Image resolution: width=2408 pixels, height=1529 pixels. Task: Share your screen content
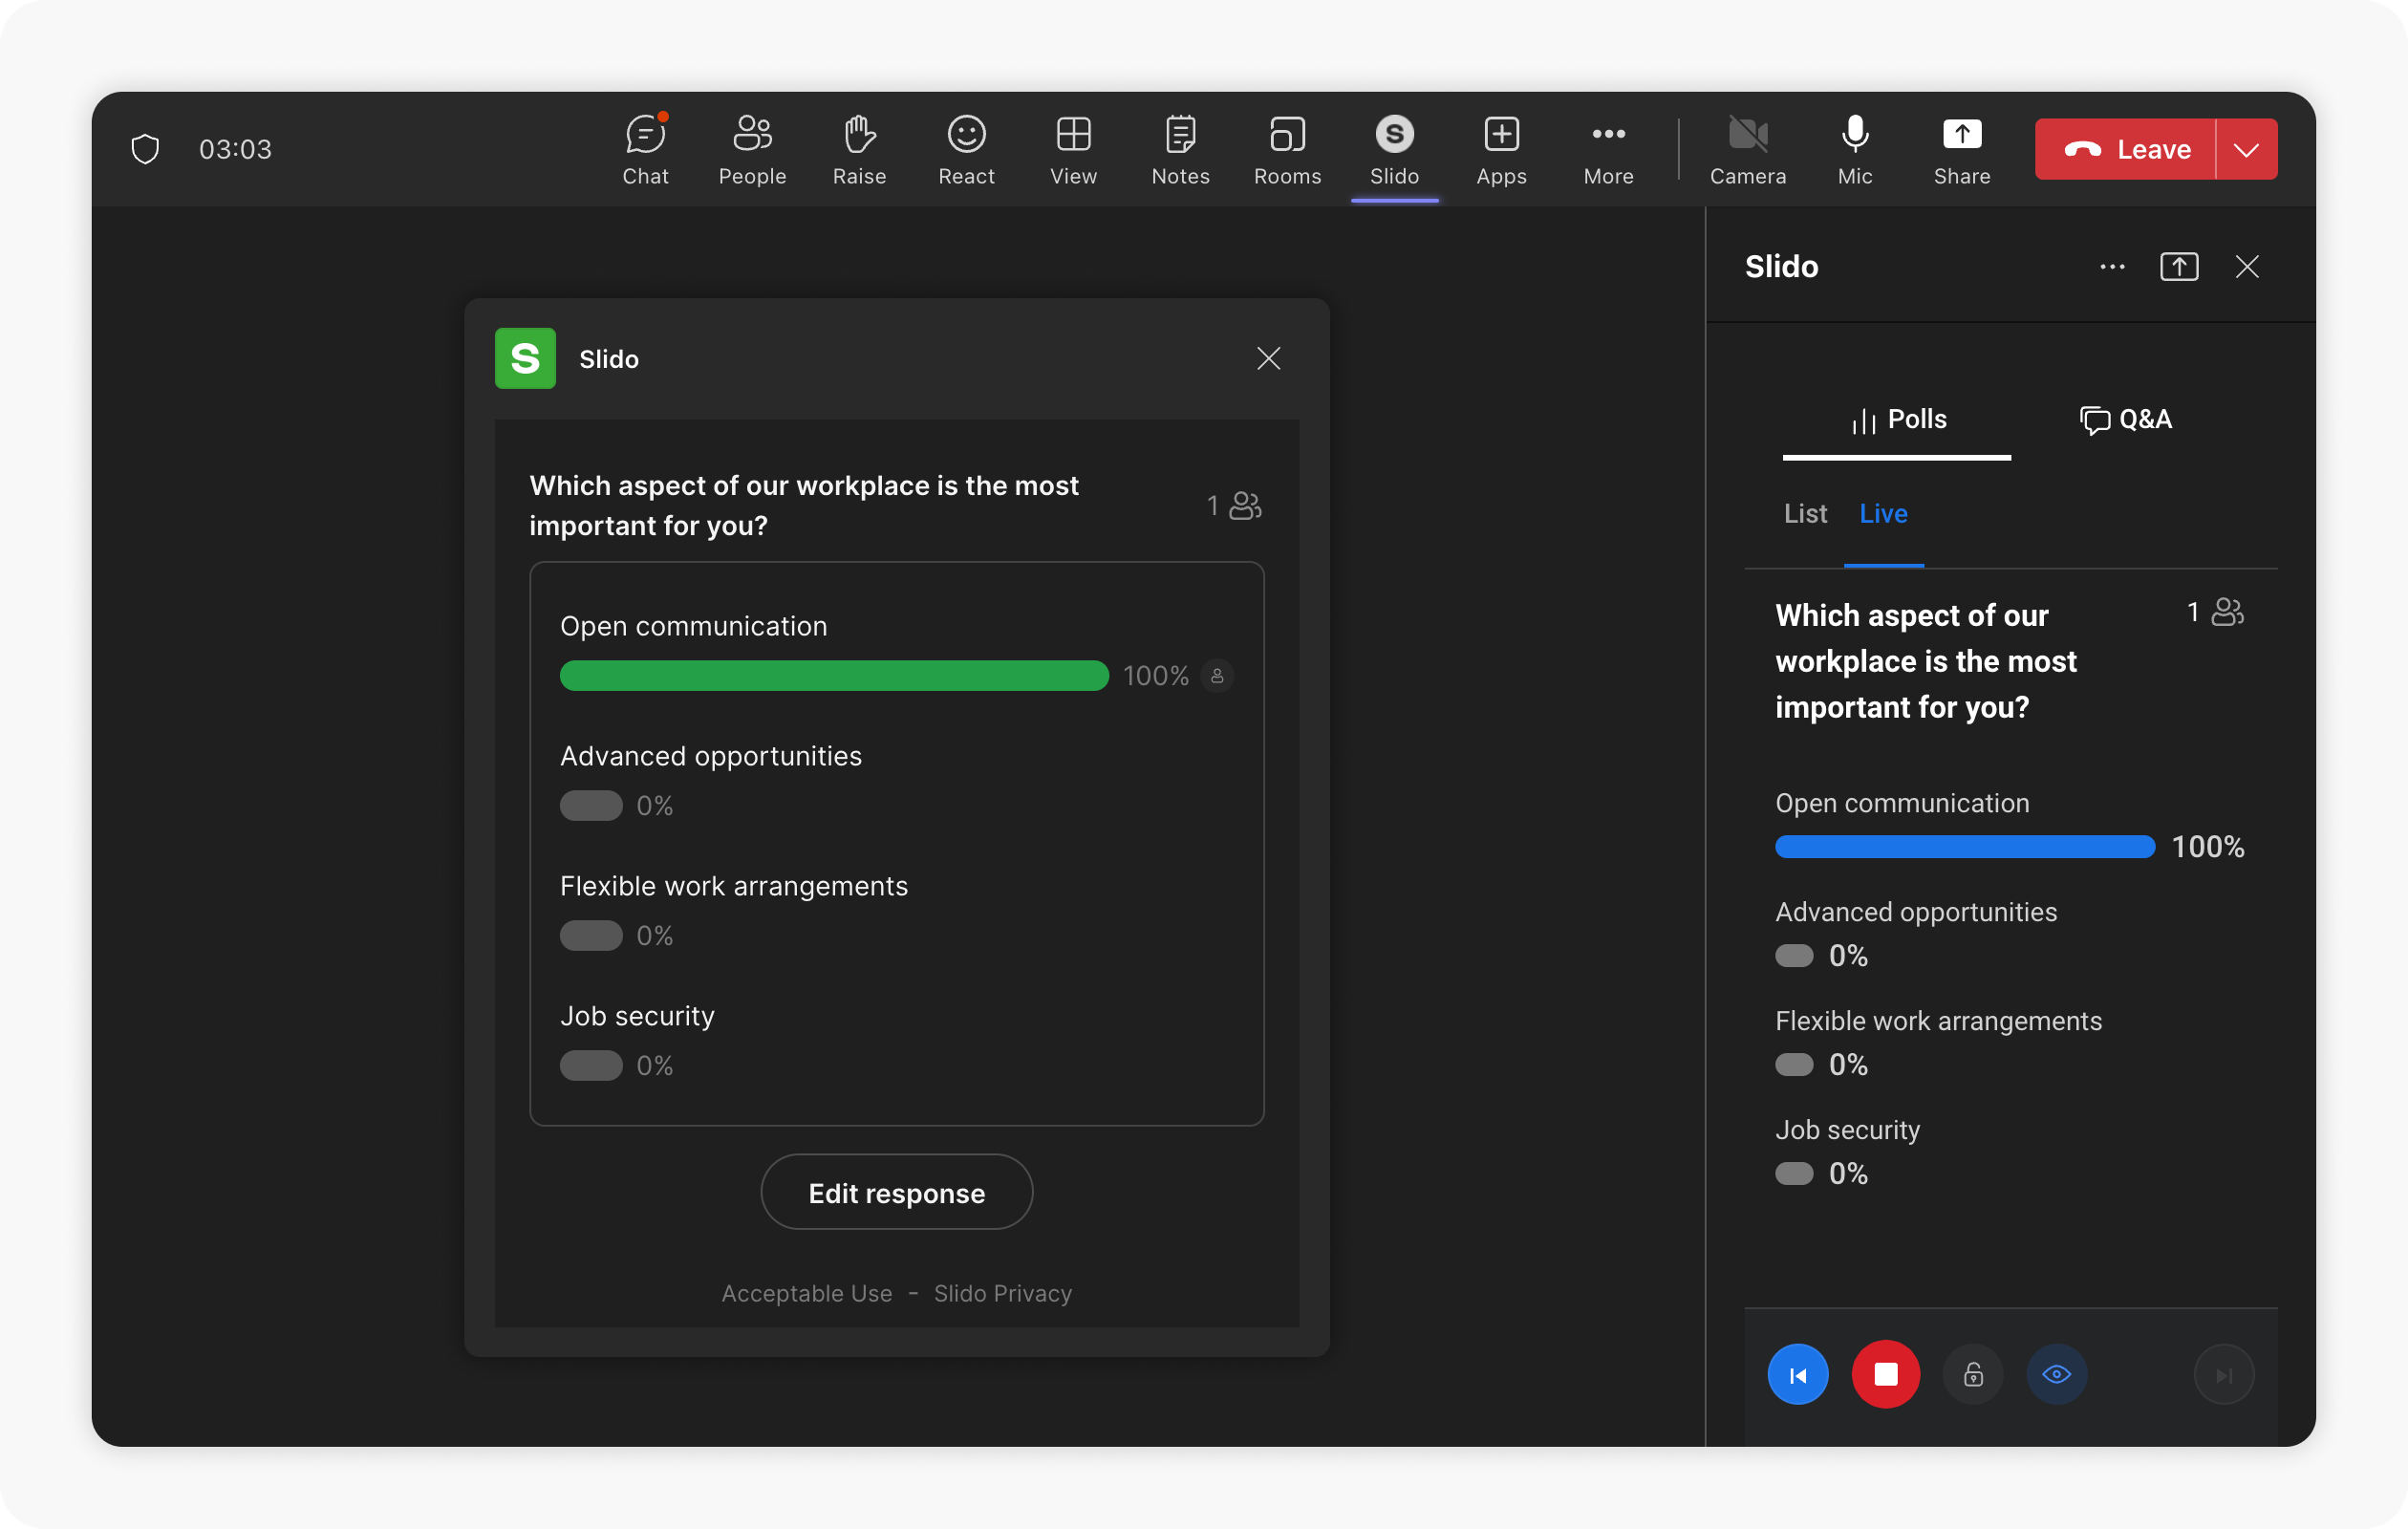point(1961,150)
